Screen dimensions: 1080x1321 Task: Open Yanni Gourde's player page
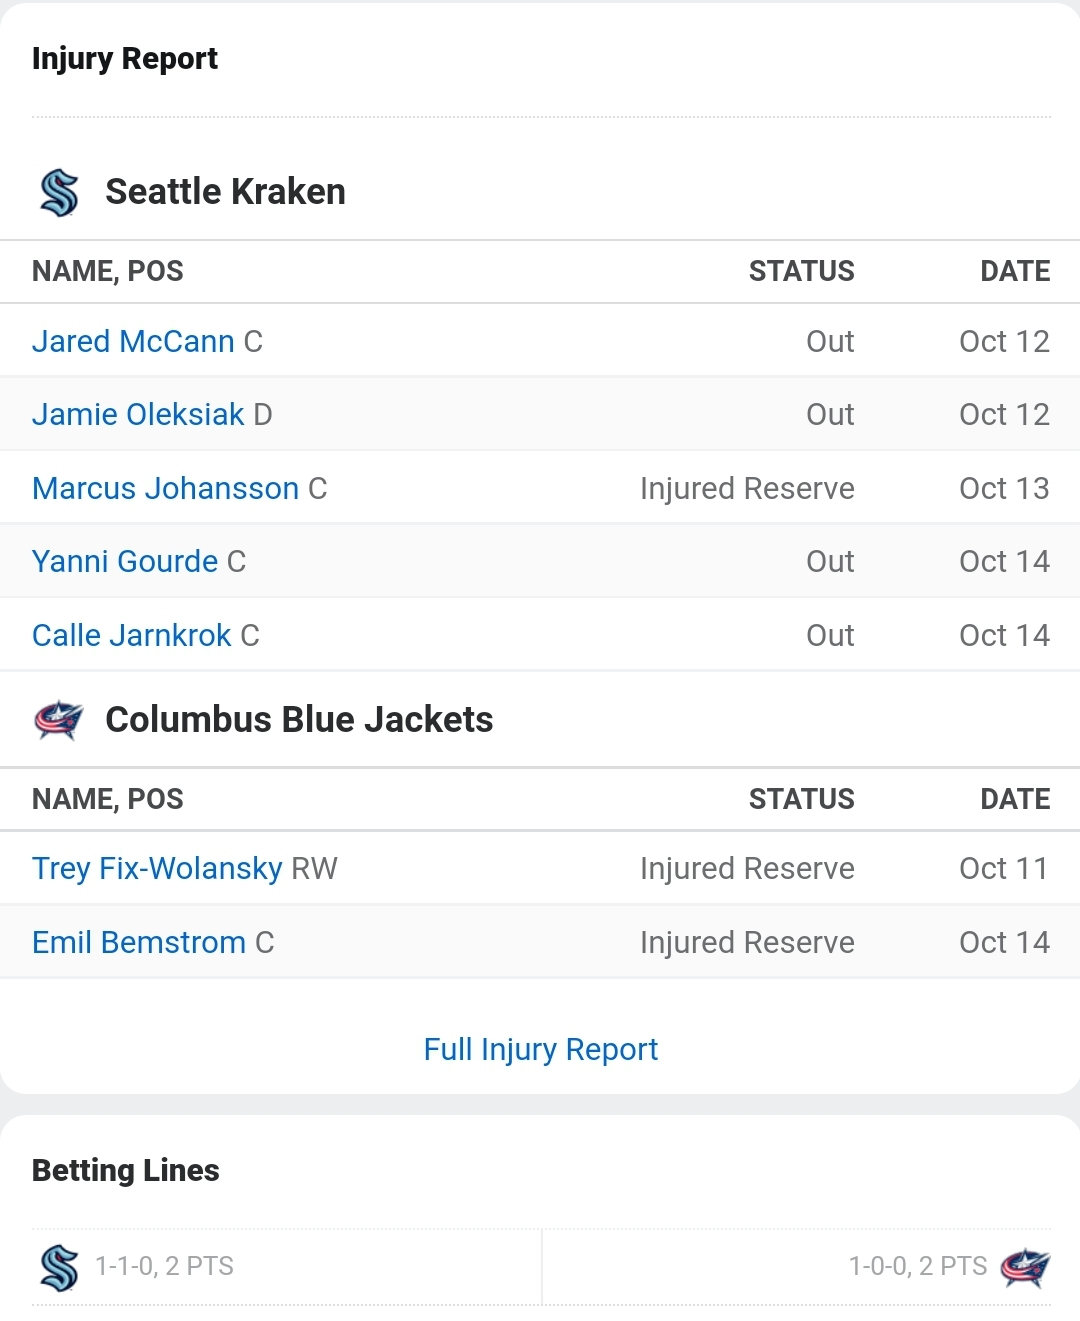point(125,561)
